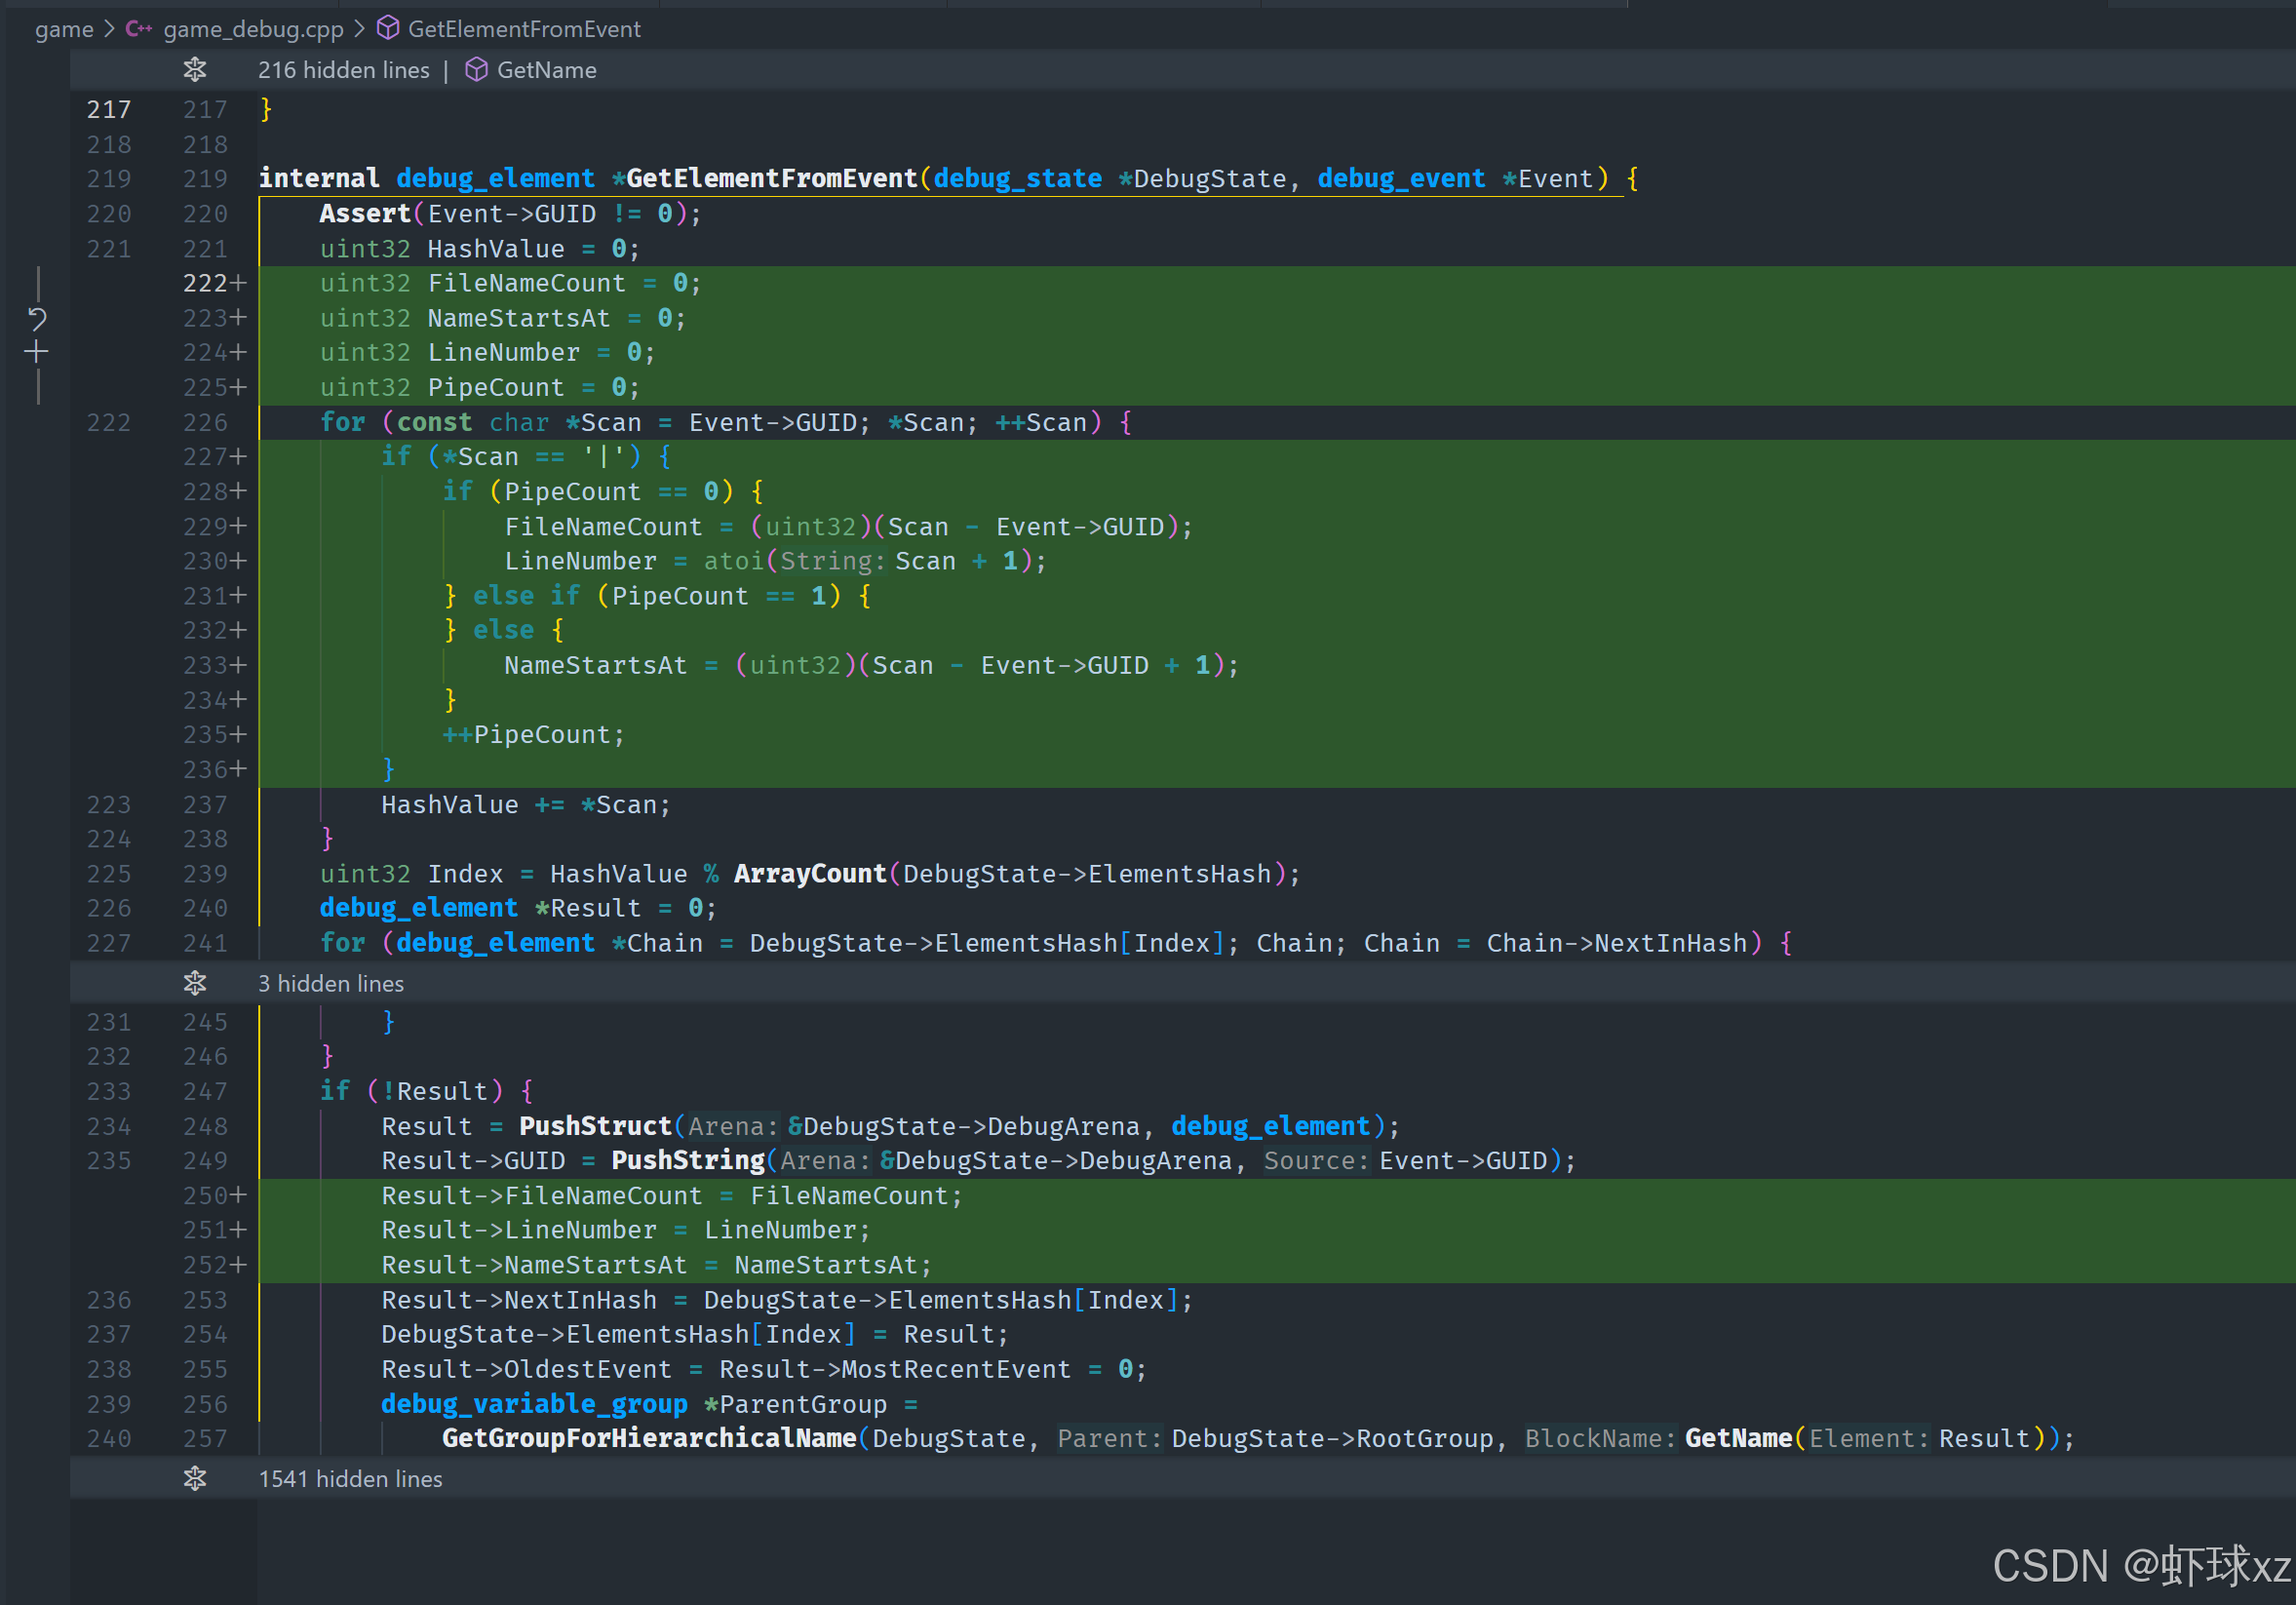Expand the 1541 hidden lines unfold icon
The image size is (2296, 1605).
click(195, 1478)
